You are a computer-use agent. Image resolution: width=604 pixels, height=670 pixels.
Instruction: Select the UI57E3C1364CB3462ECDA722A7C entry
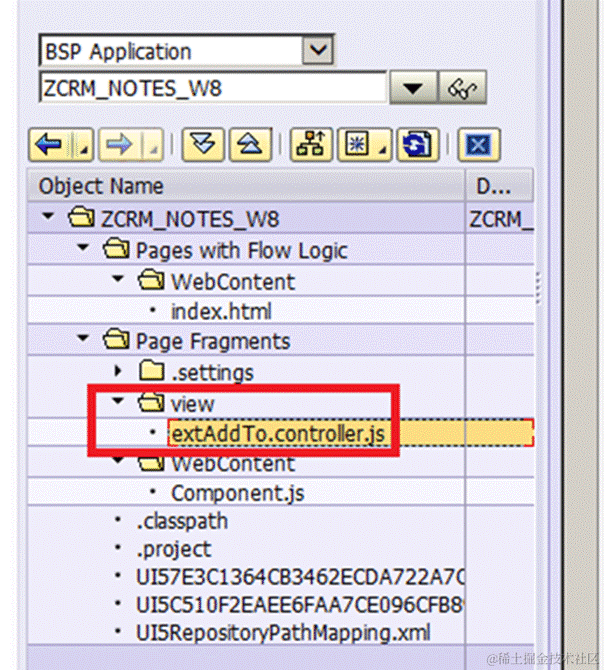pos(300,577)
